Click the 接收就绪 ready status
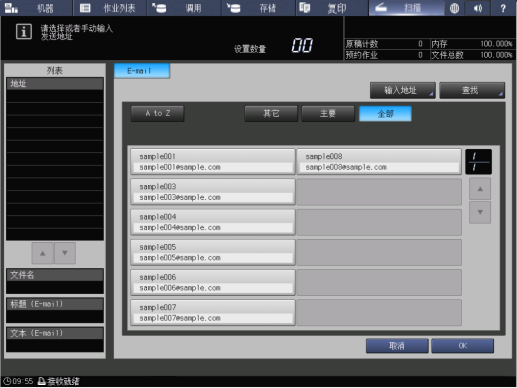This screenshot has height=388, width=517. [63, 381]
